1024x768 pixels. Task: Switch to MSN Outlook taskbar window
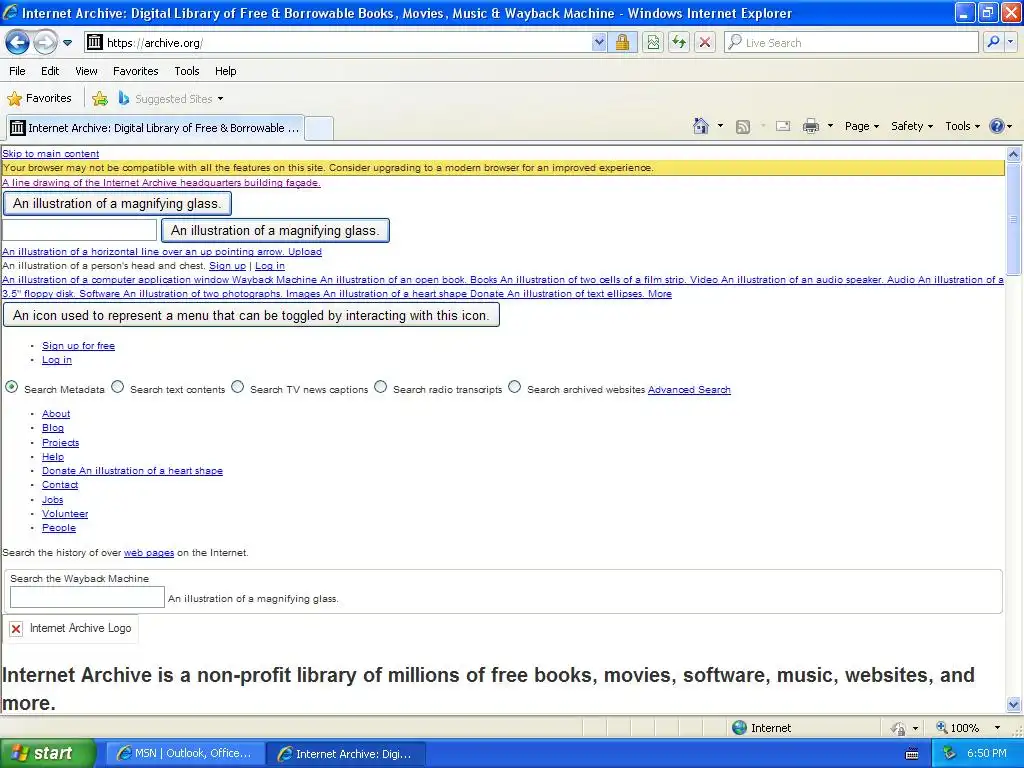(x=184, y=754)
